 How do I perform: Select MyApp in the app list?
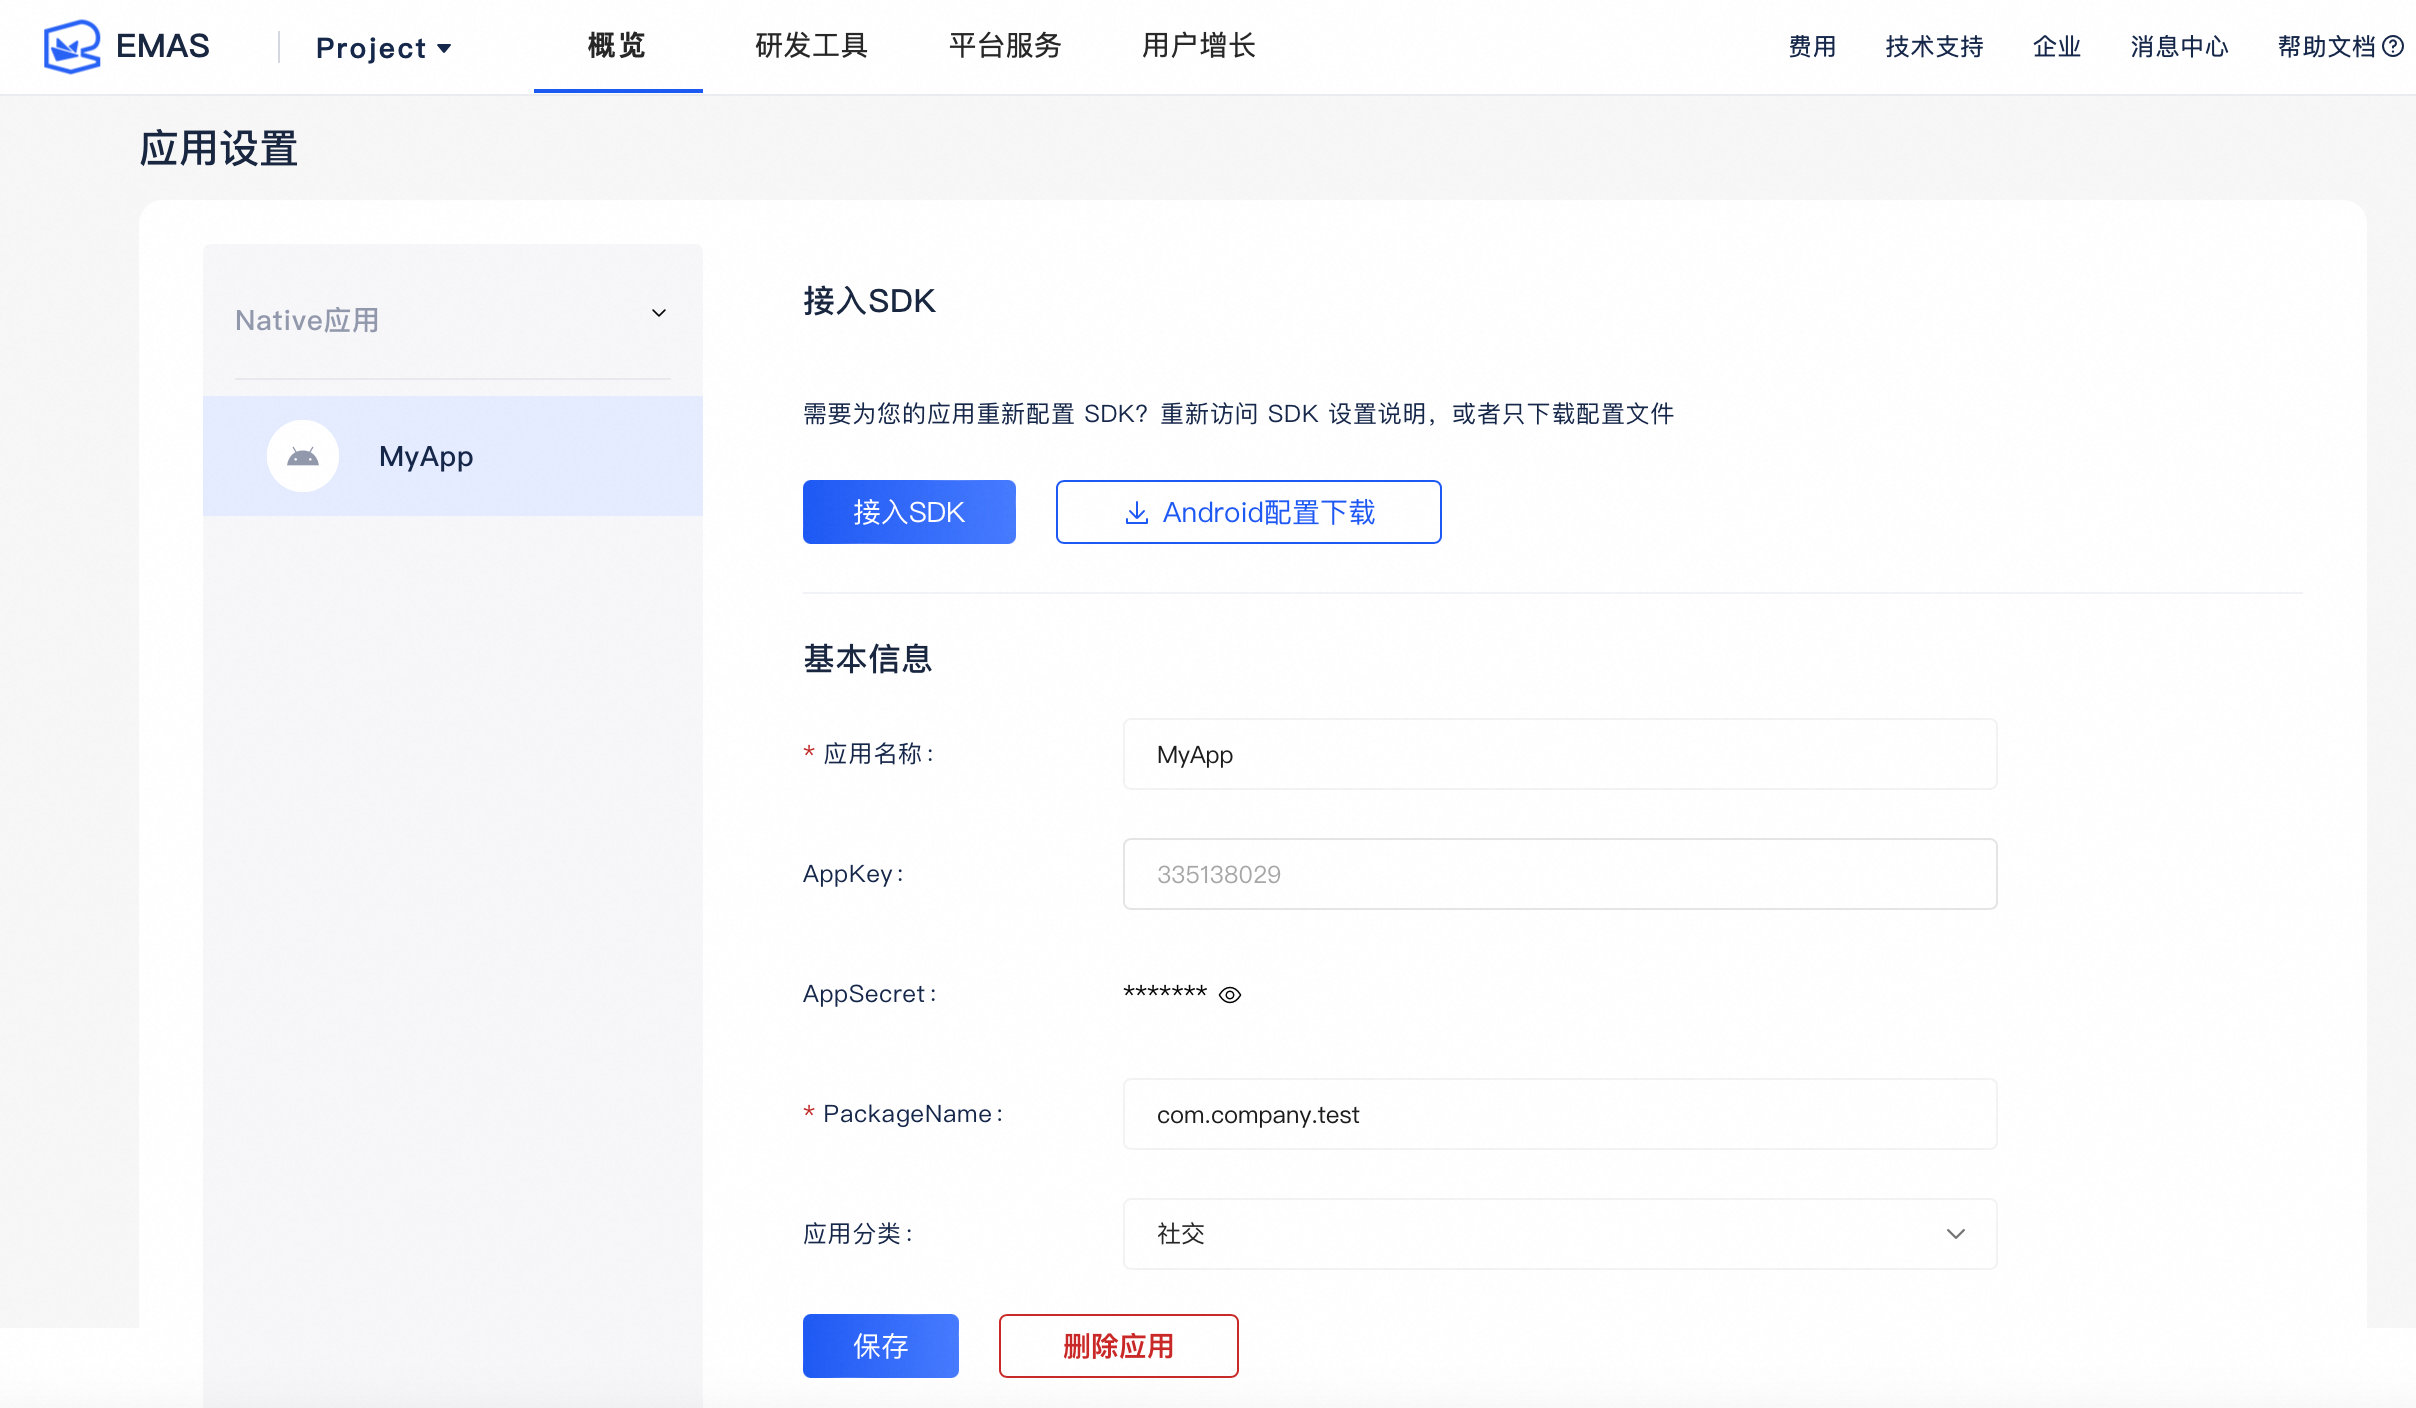[x=452, y=456]
